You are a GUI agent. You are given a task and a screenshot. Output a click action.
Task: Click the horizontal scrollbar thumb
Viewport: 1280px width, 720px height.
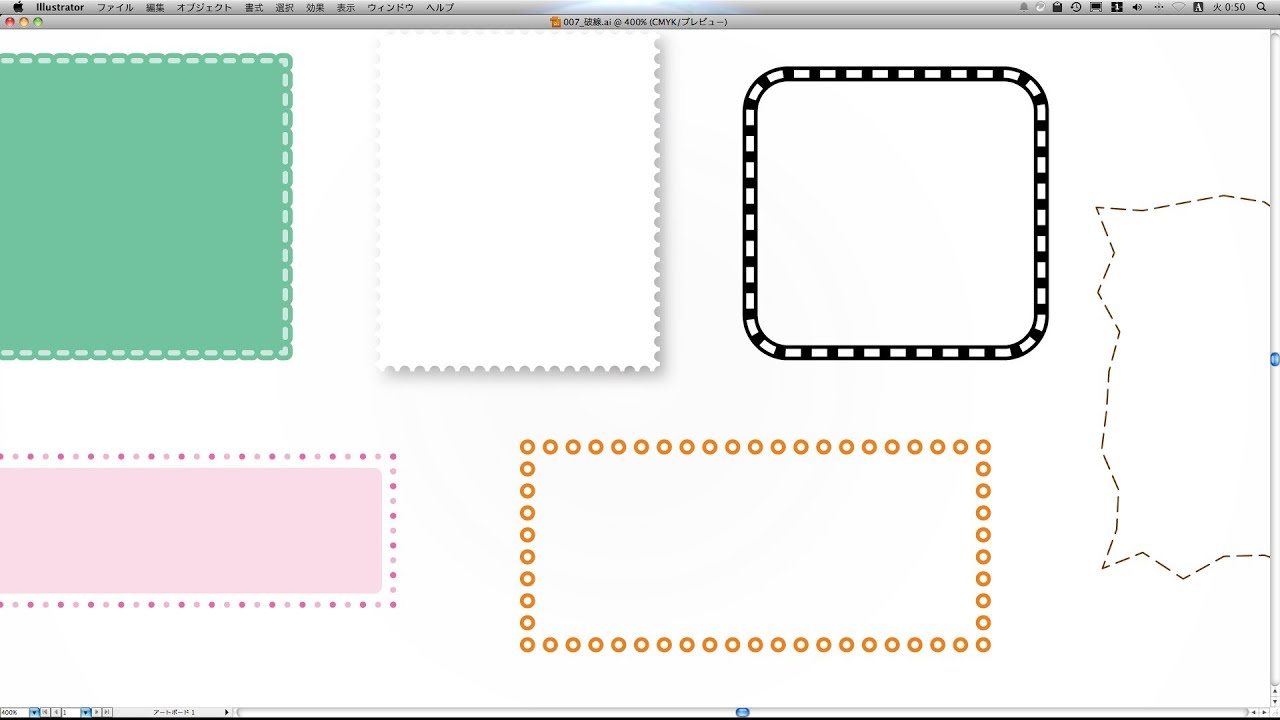point(742,712)
